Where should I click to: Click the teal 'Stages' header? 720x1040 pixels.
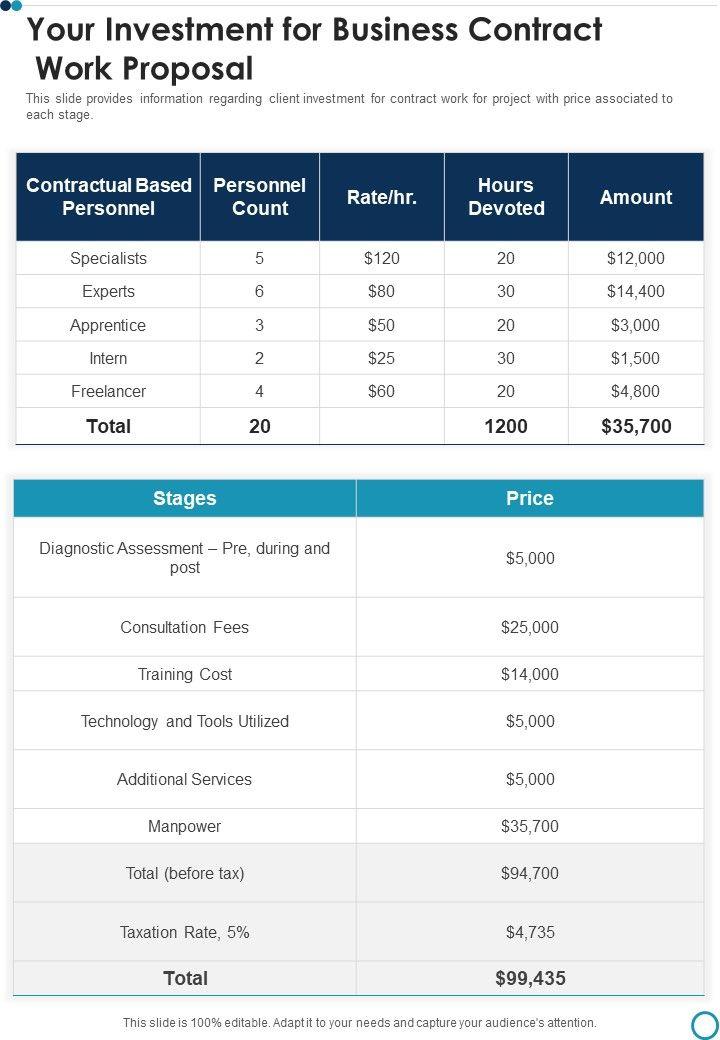click(x=185, y=498)
